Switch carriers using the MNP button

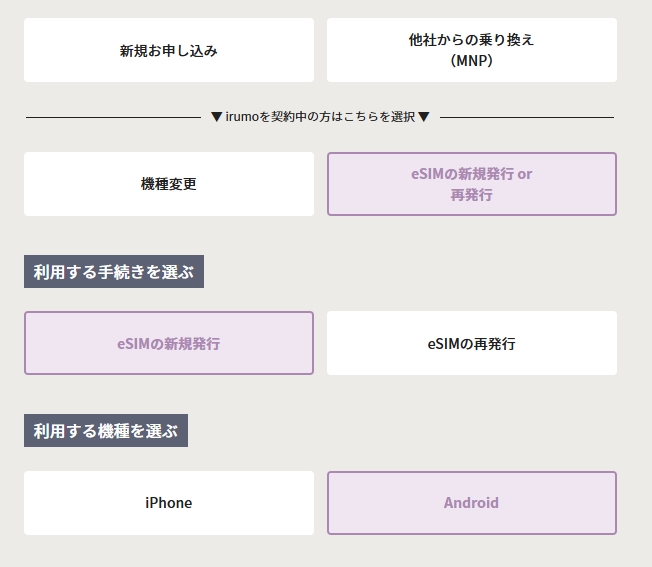(x=471, y=50)
